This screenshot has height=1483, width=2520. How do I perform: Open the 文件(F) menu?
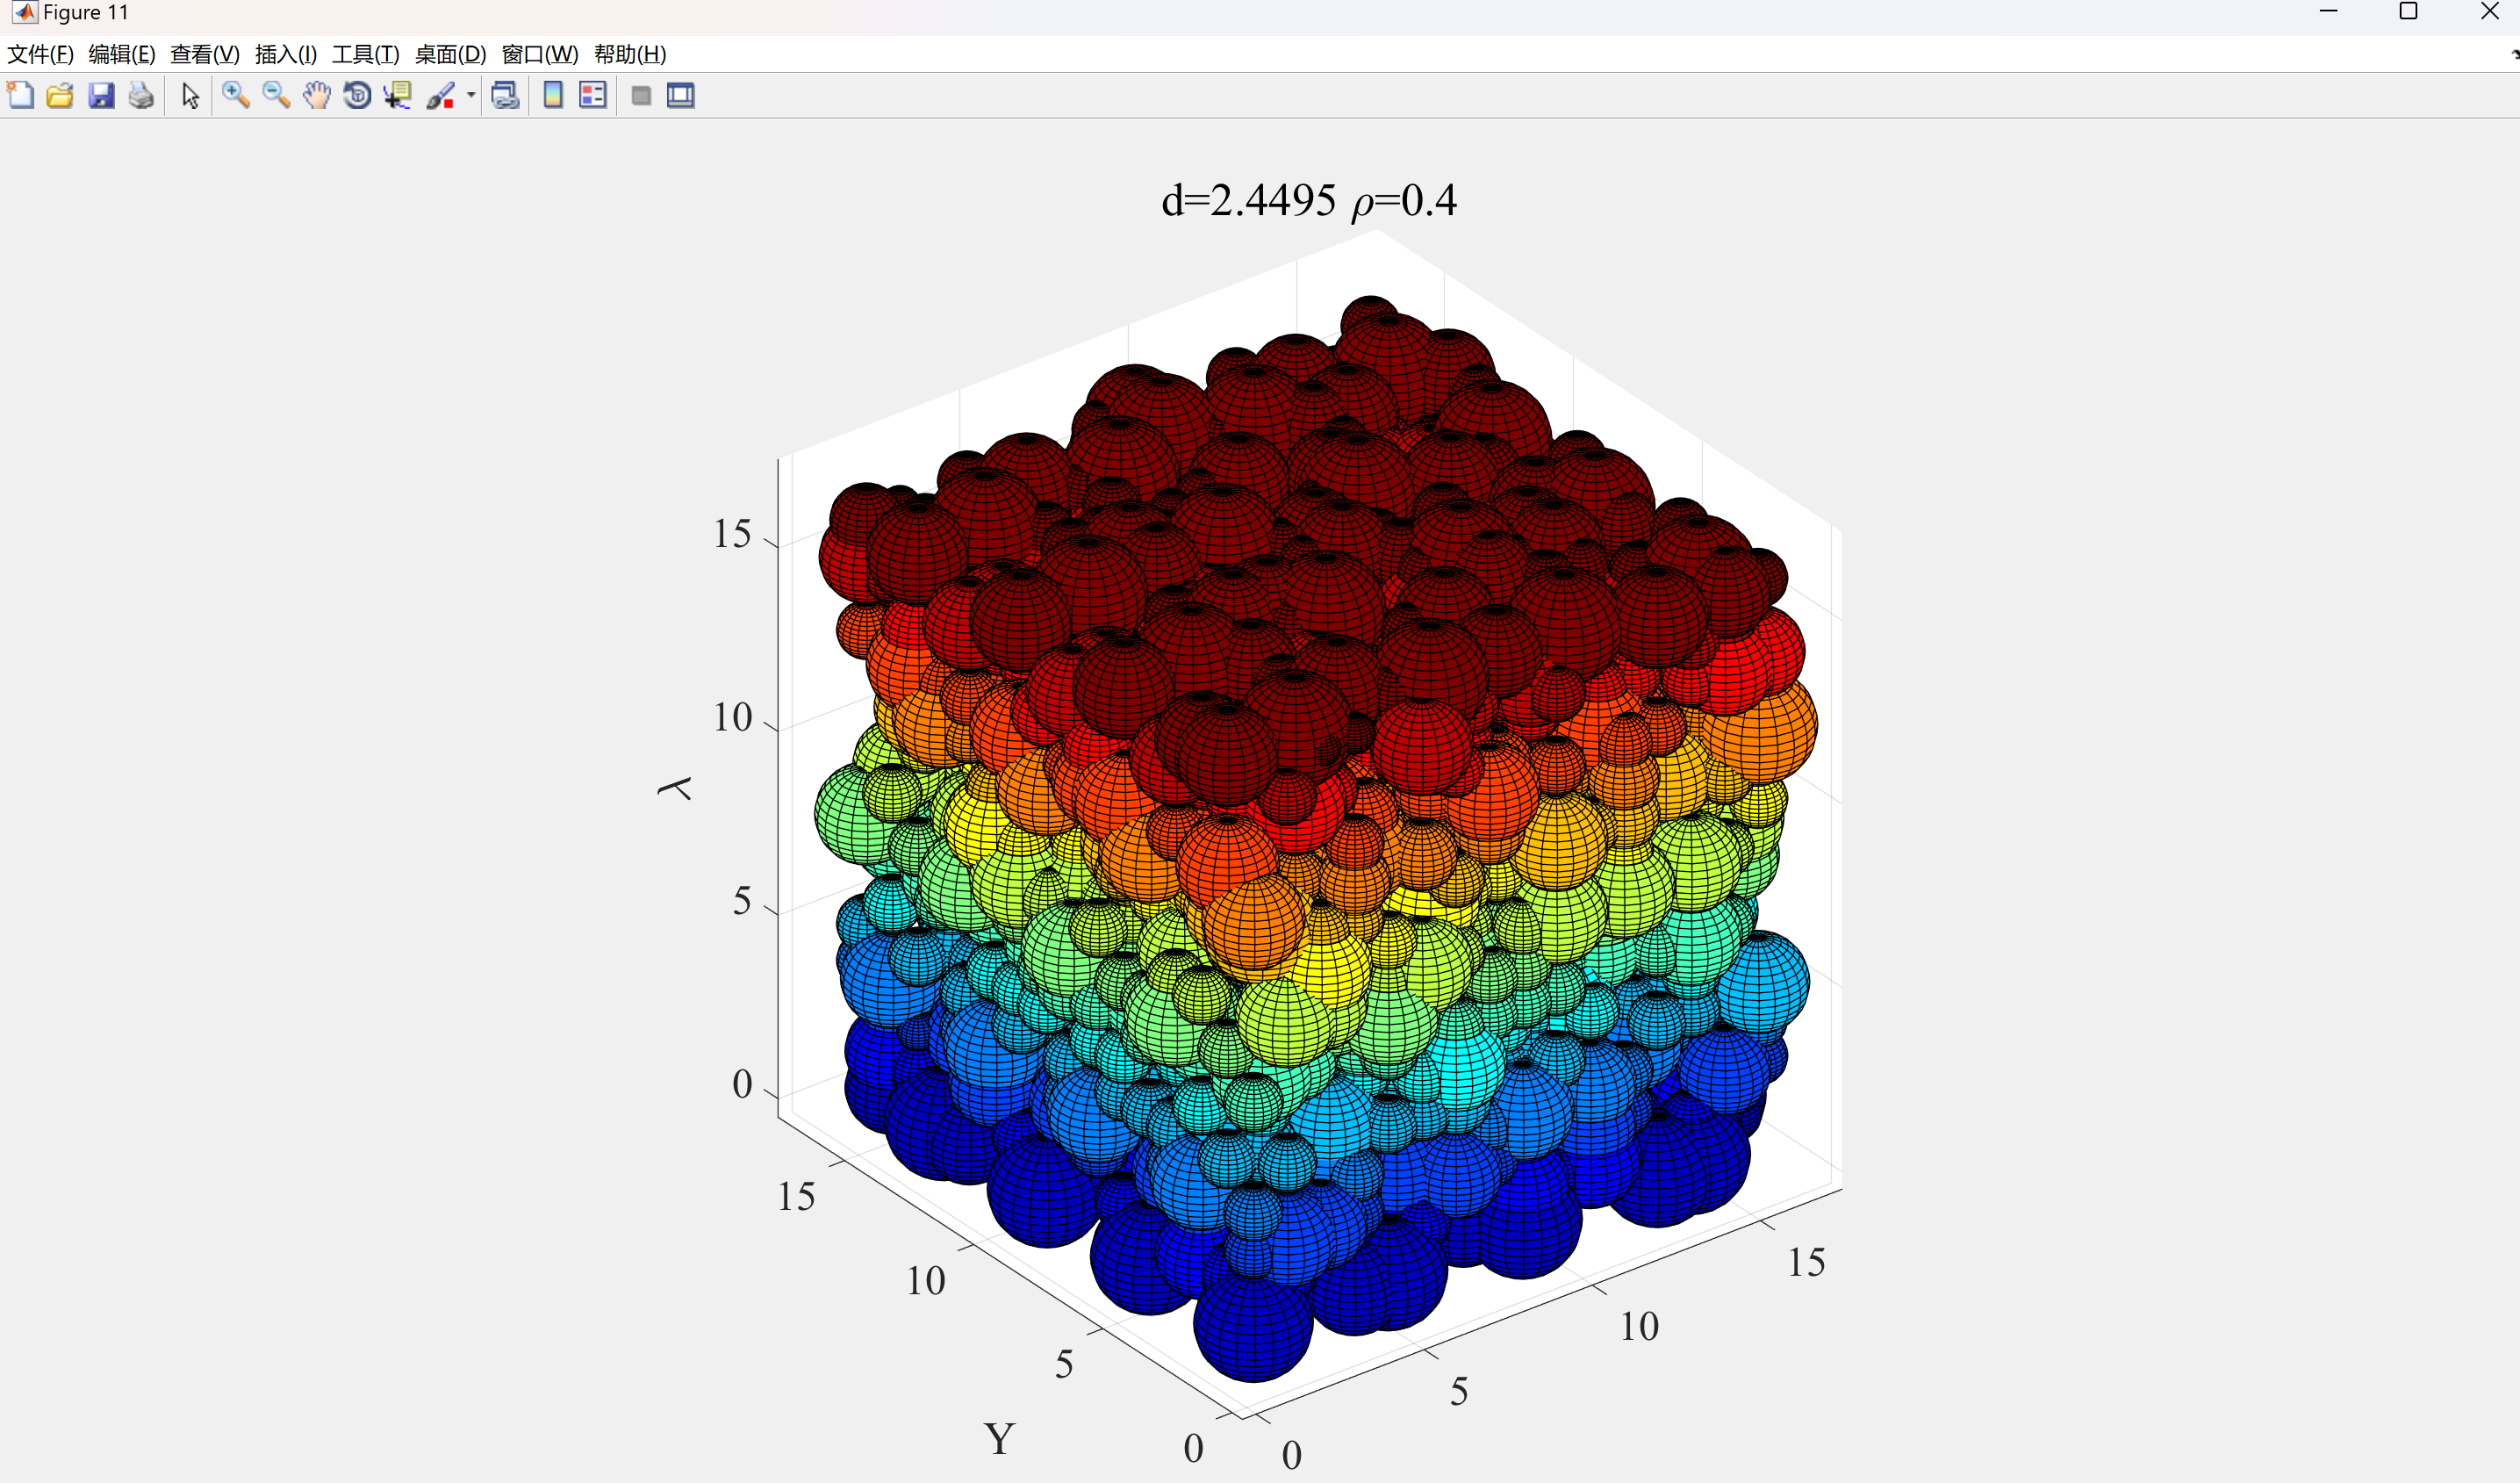tap(40, 54)
